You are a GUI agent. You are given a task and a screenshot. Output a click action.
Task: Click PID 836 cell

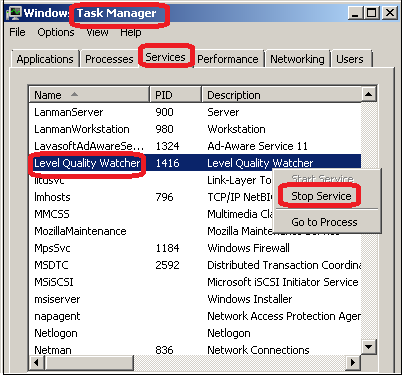tap(164, 350)
